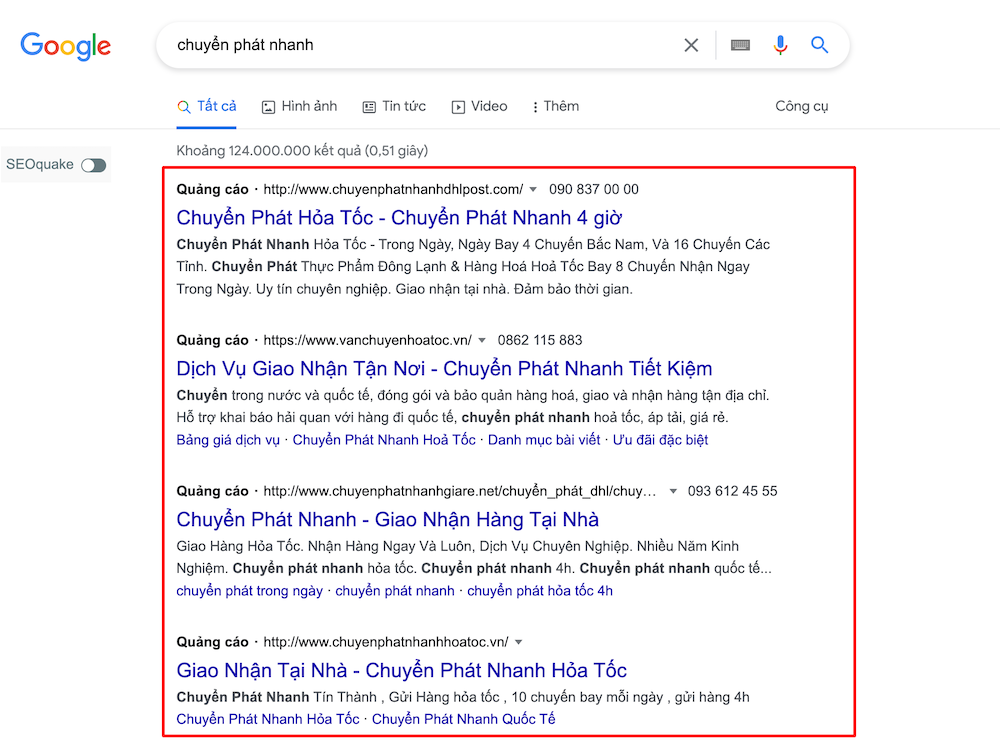This screenshot has width=1000, height=753.
Task: Open the on-screen keyboard icon
Action: point(740,45)
